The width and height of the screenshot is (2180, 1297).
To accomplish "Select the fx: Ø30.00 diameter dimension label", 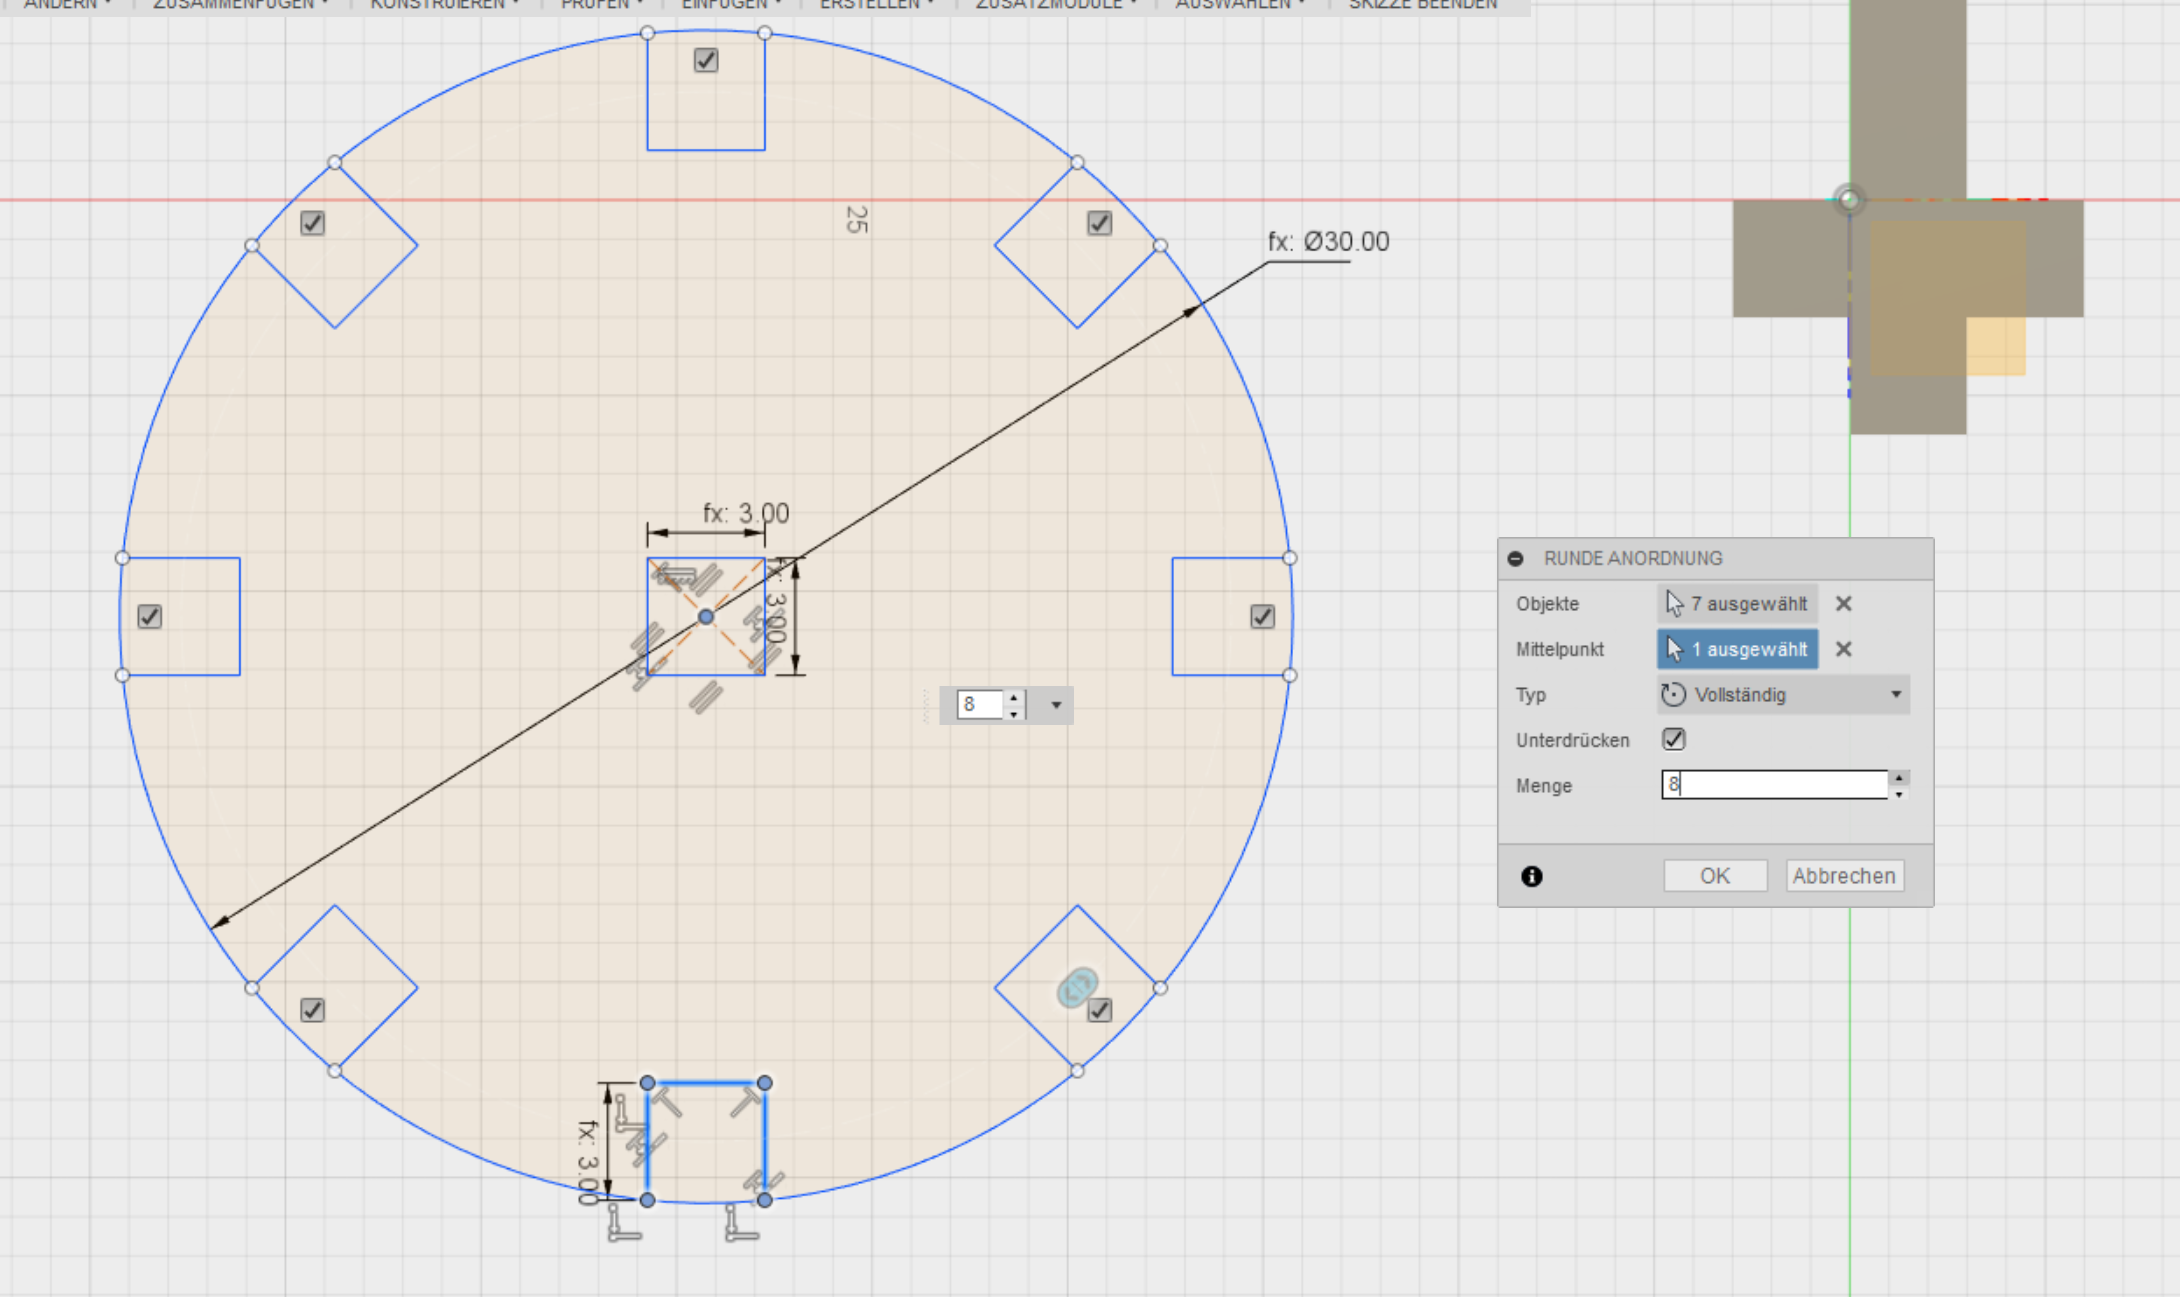I will pos(1328,242).
